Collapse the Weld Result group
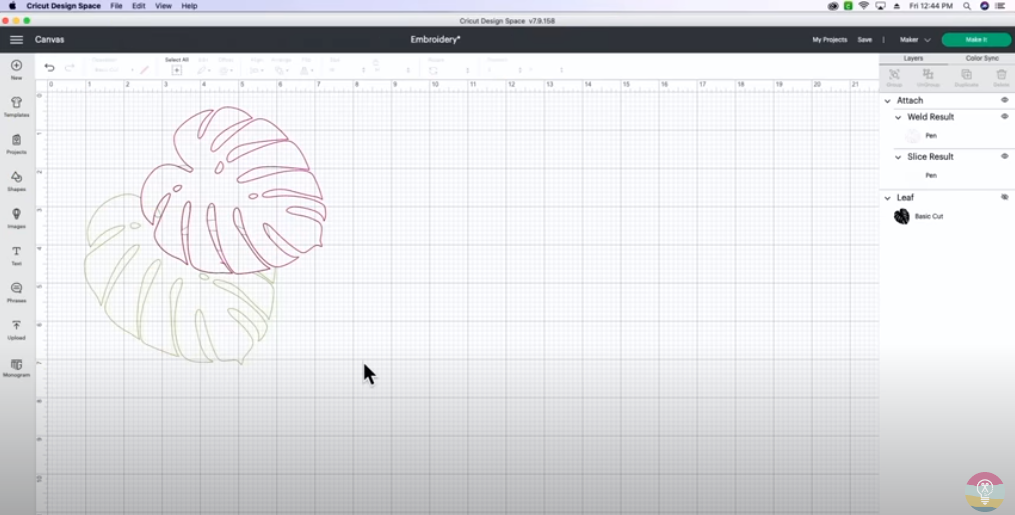The image size is (1015, 515). coord(898,118)
